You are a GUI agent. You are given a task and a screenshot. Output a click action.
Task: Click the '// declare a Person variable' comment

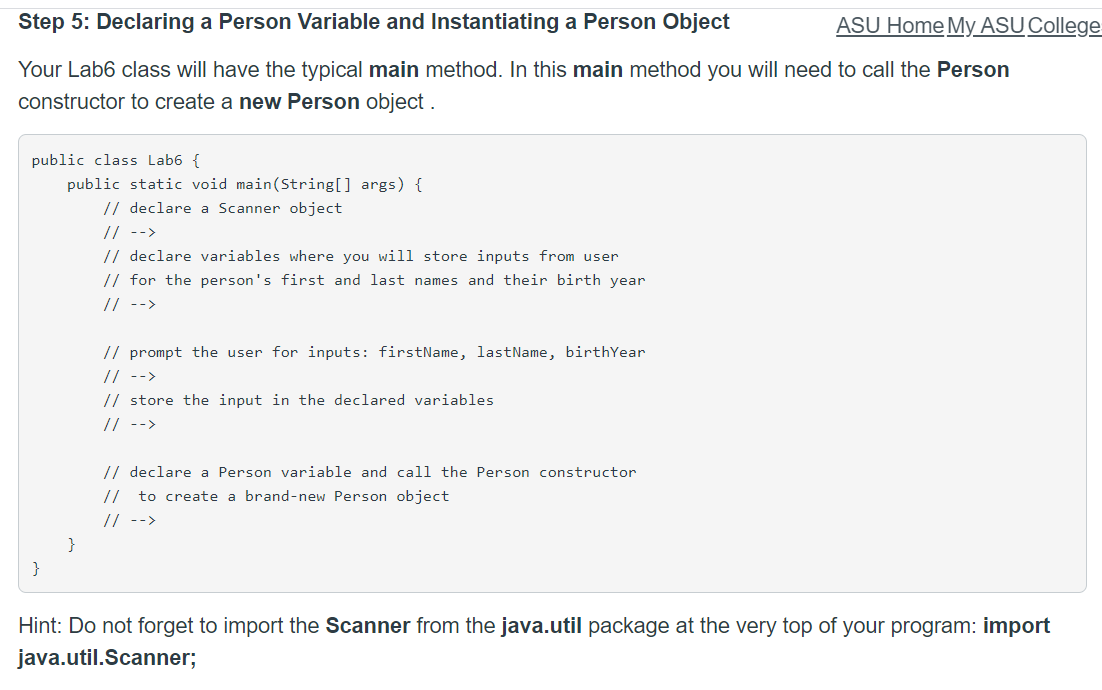[x=369, y=472]
